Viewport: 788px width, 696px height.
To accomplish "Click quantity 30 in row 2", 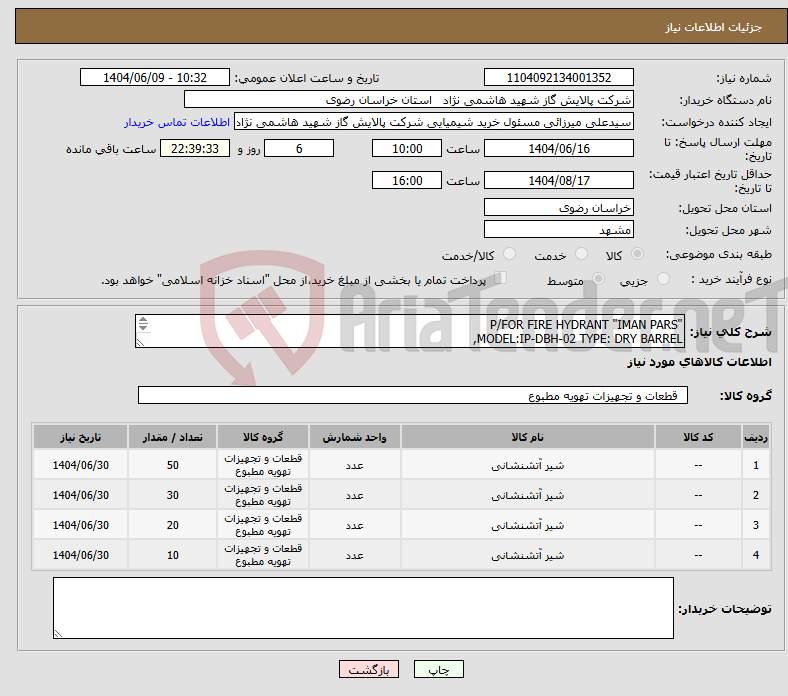I will 172,495.
